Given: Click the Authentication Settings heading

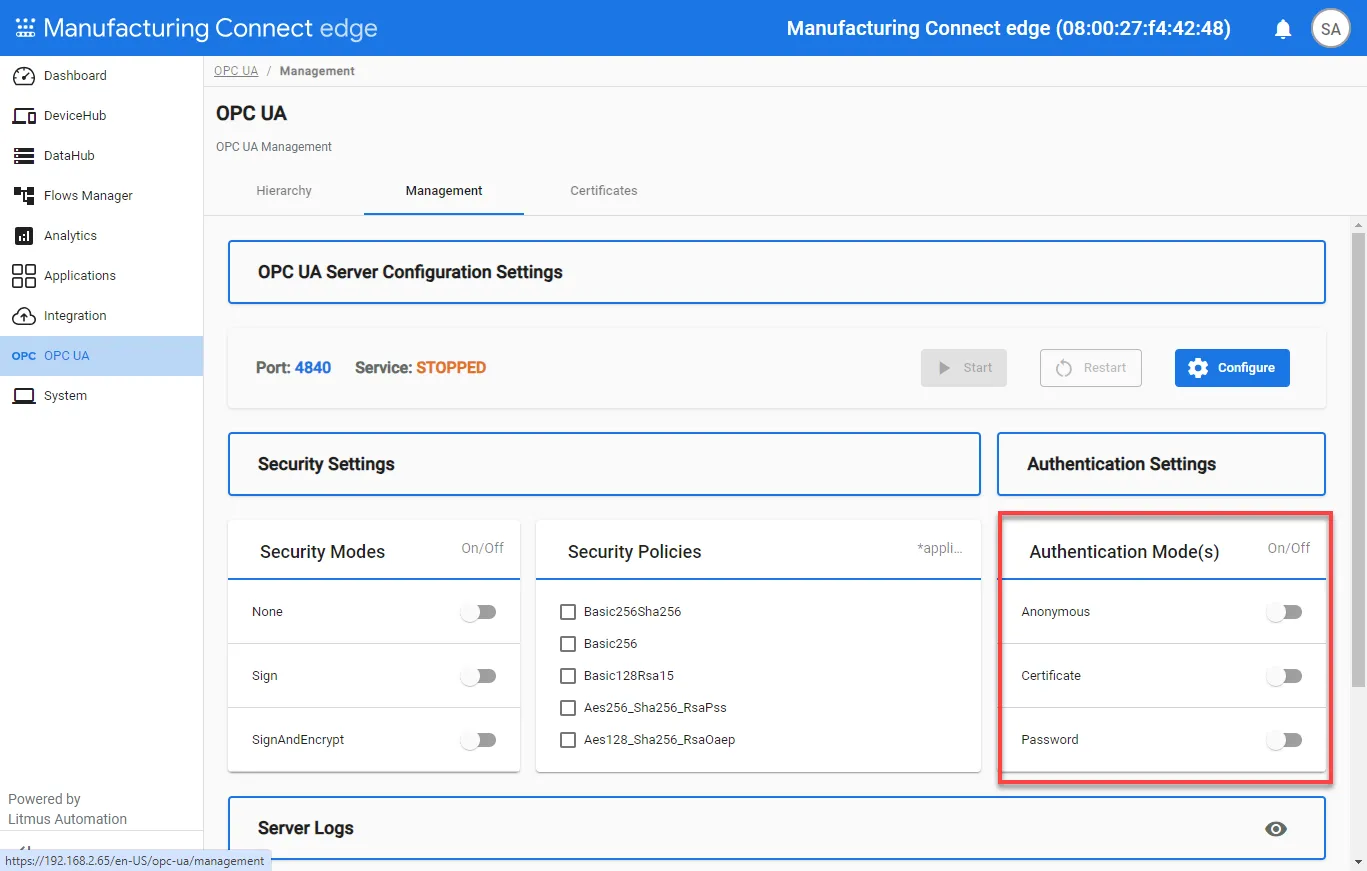Looking at the screenshot, I should (1122, 464).
